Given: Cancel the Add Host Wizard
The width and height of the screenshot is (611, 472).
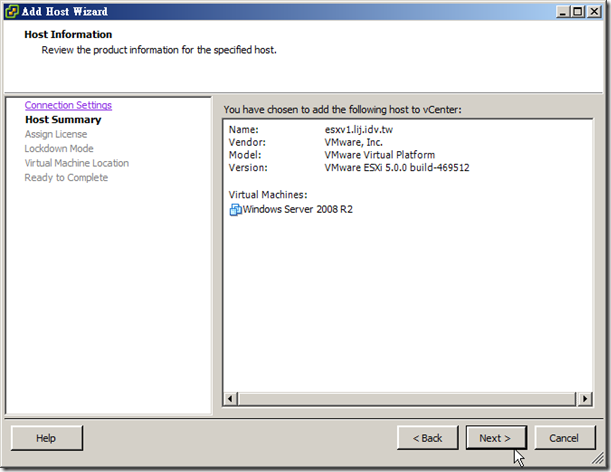Looking at the screenshot, I should (565, 438).
